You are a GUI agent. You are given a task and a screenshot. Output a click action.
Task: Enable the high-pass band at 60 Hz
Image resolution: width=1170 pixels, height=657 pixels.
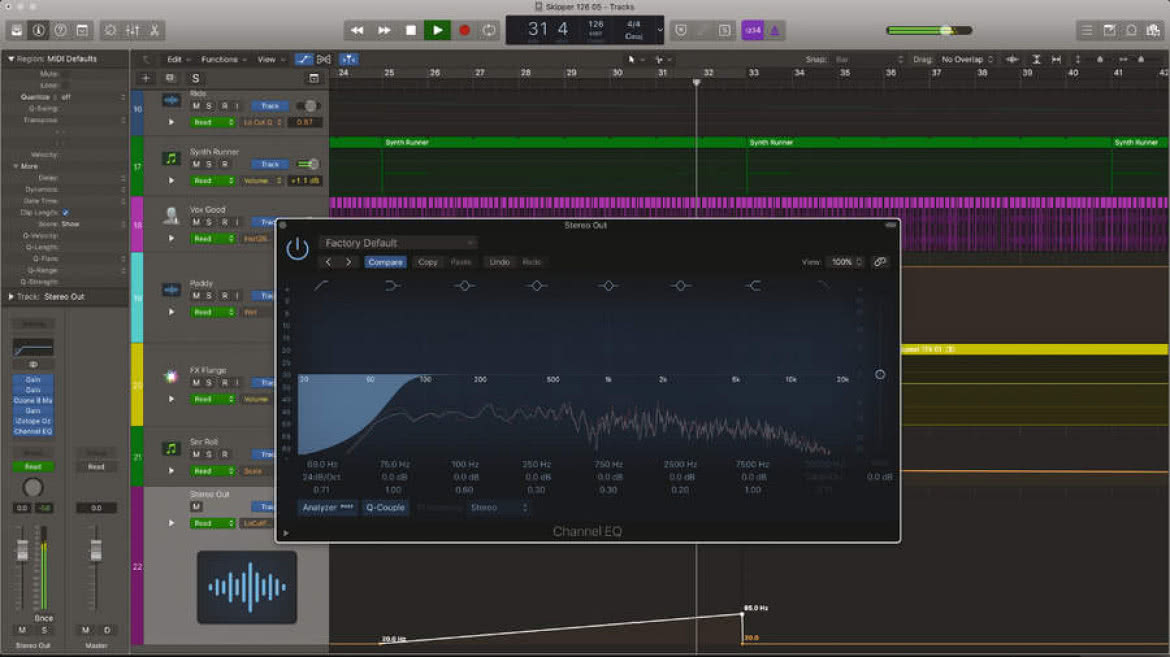pyautogui.click(x=321, y=286)
